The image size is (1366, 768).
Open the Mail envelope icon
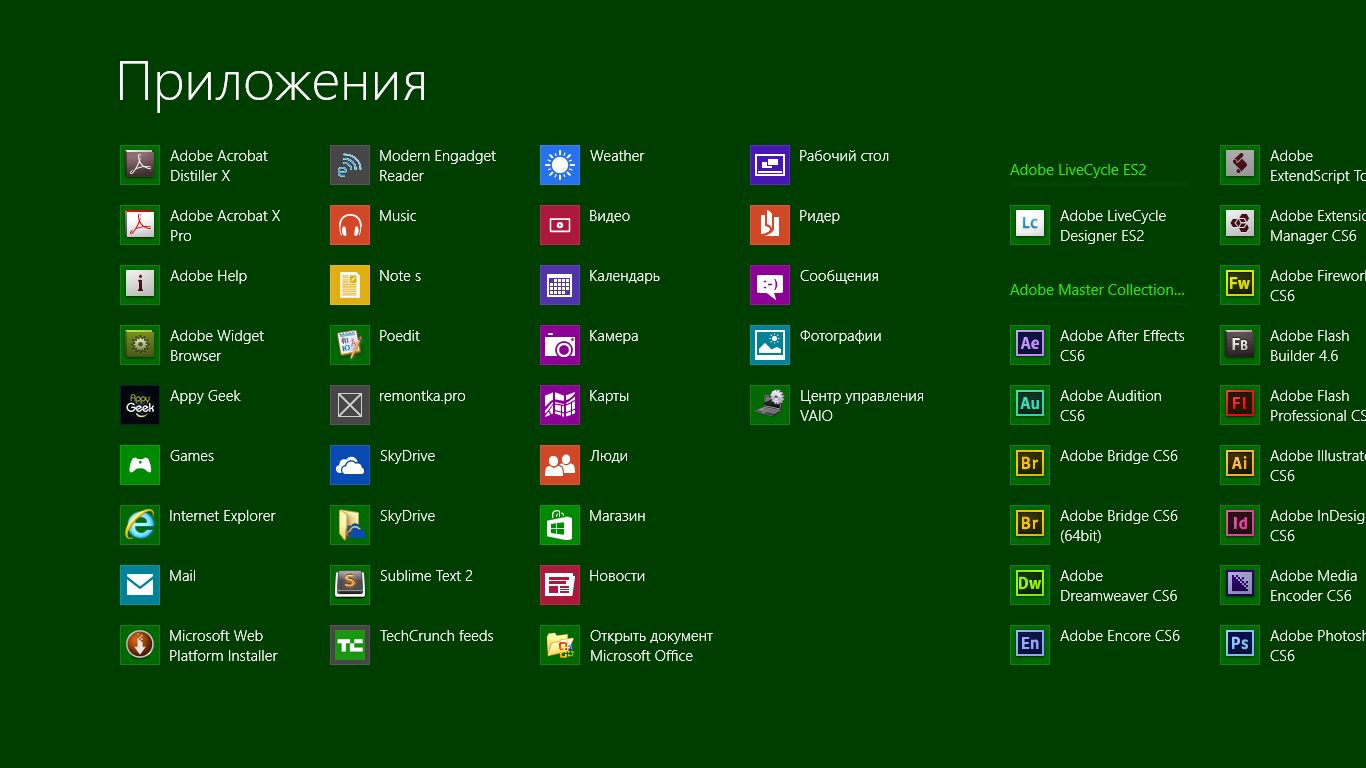(x=140, y=585)
